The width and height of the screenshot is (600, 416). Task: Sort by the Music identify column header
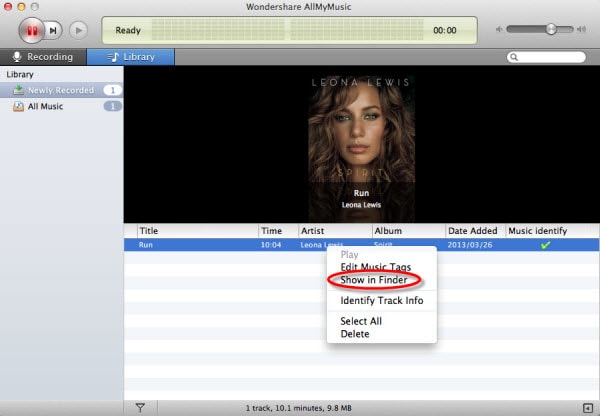[x=552, y=231]
